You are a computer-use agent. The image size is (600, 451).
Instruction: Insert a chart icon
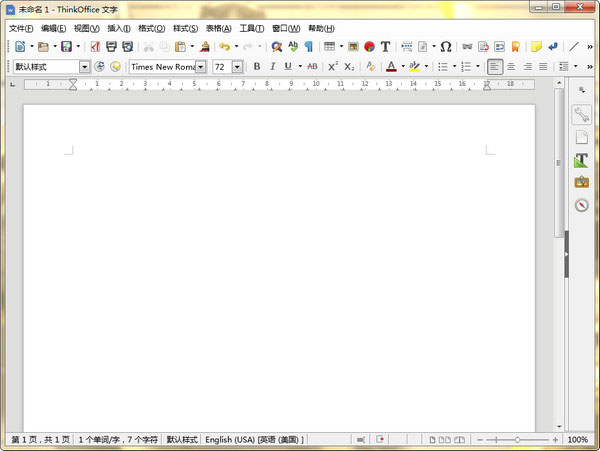pos(369,47)
